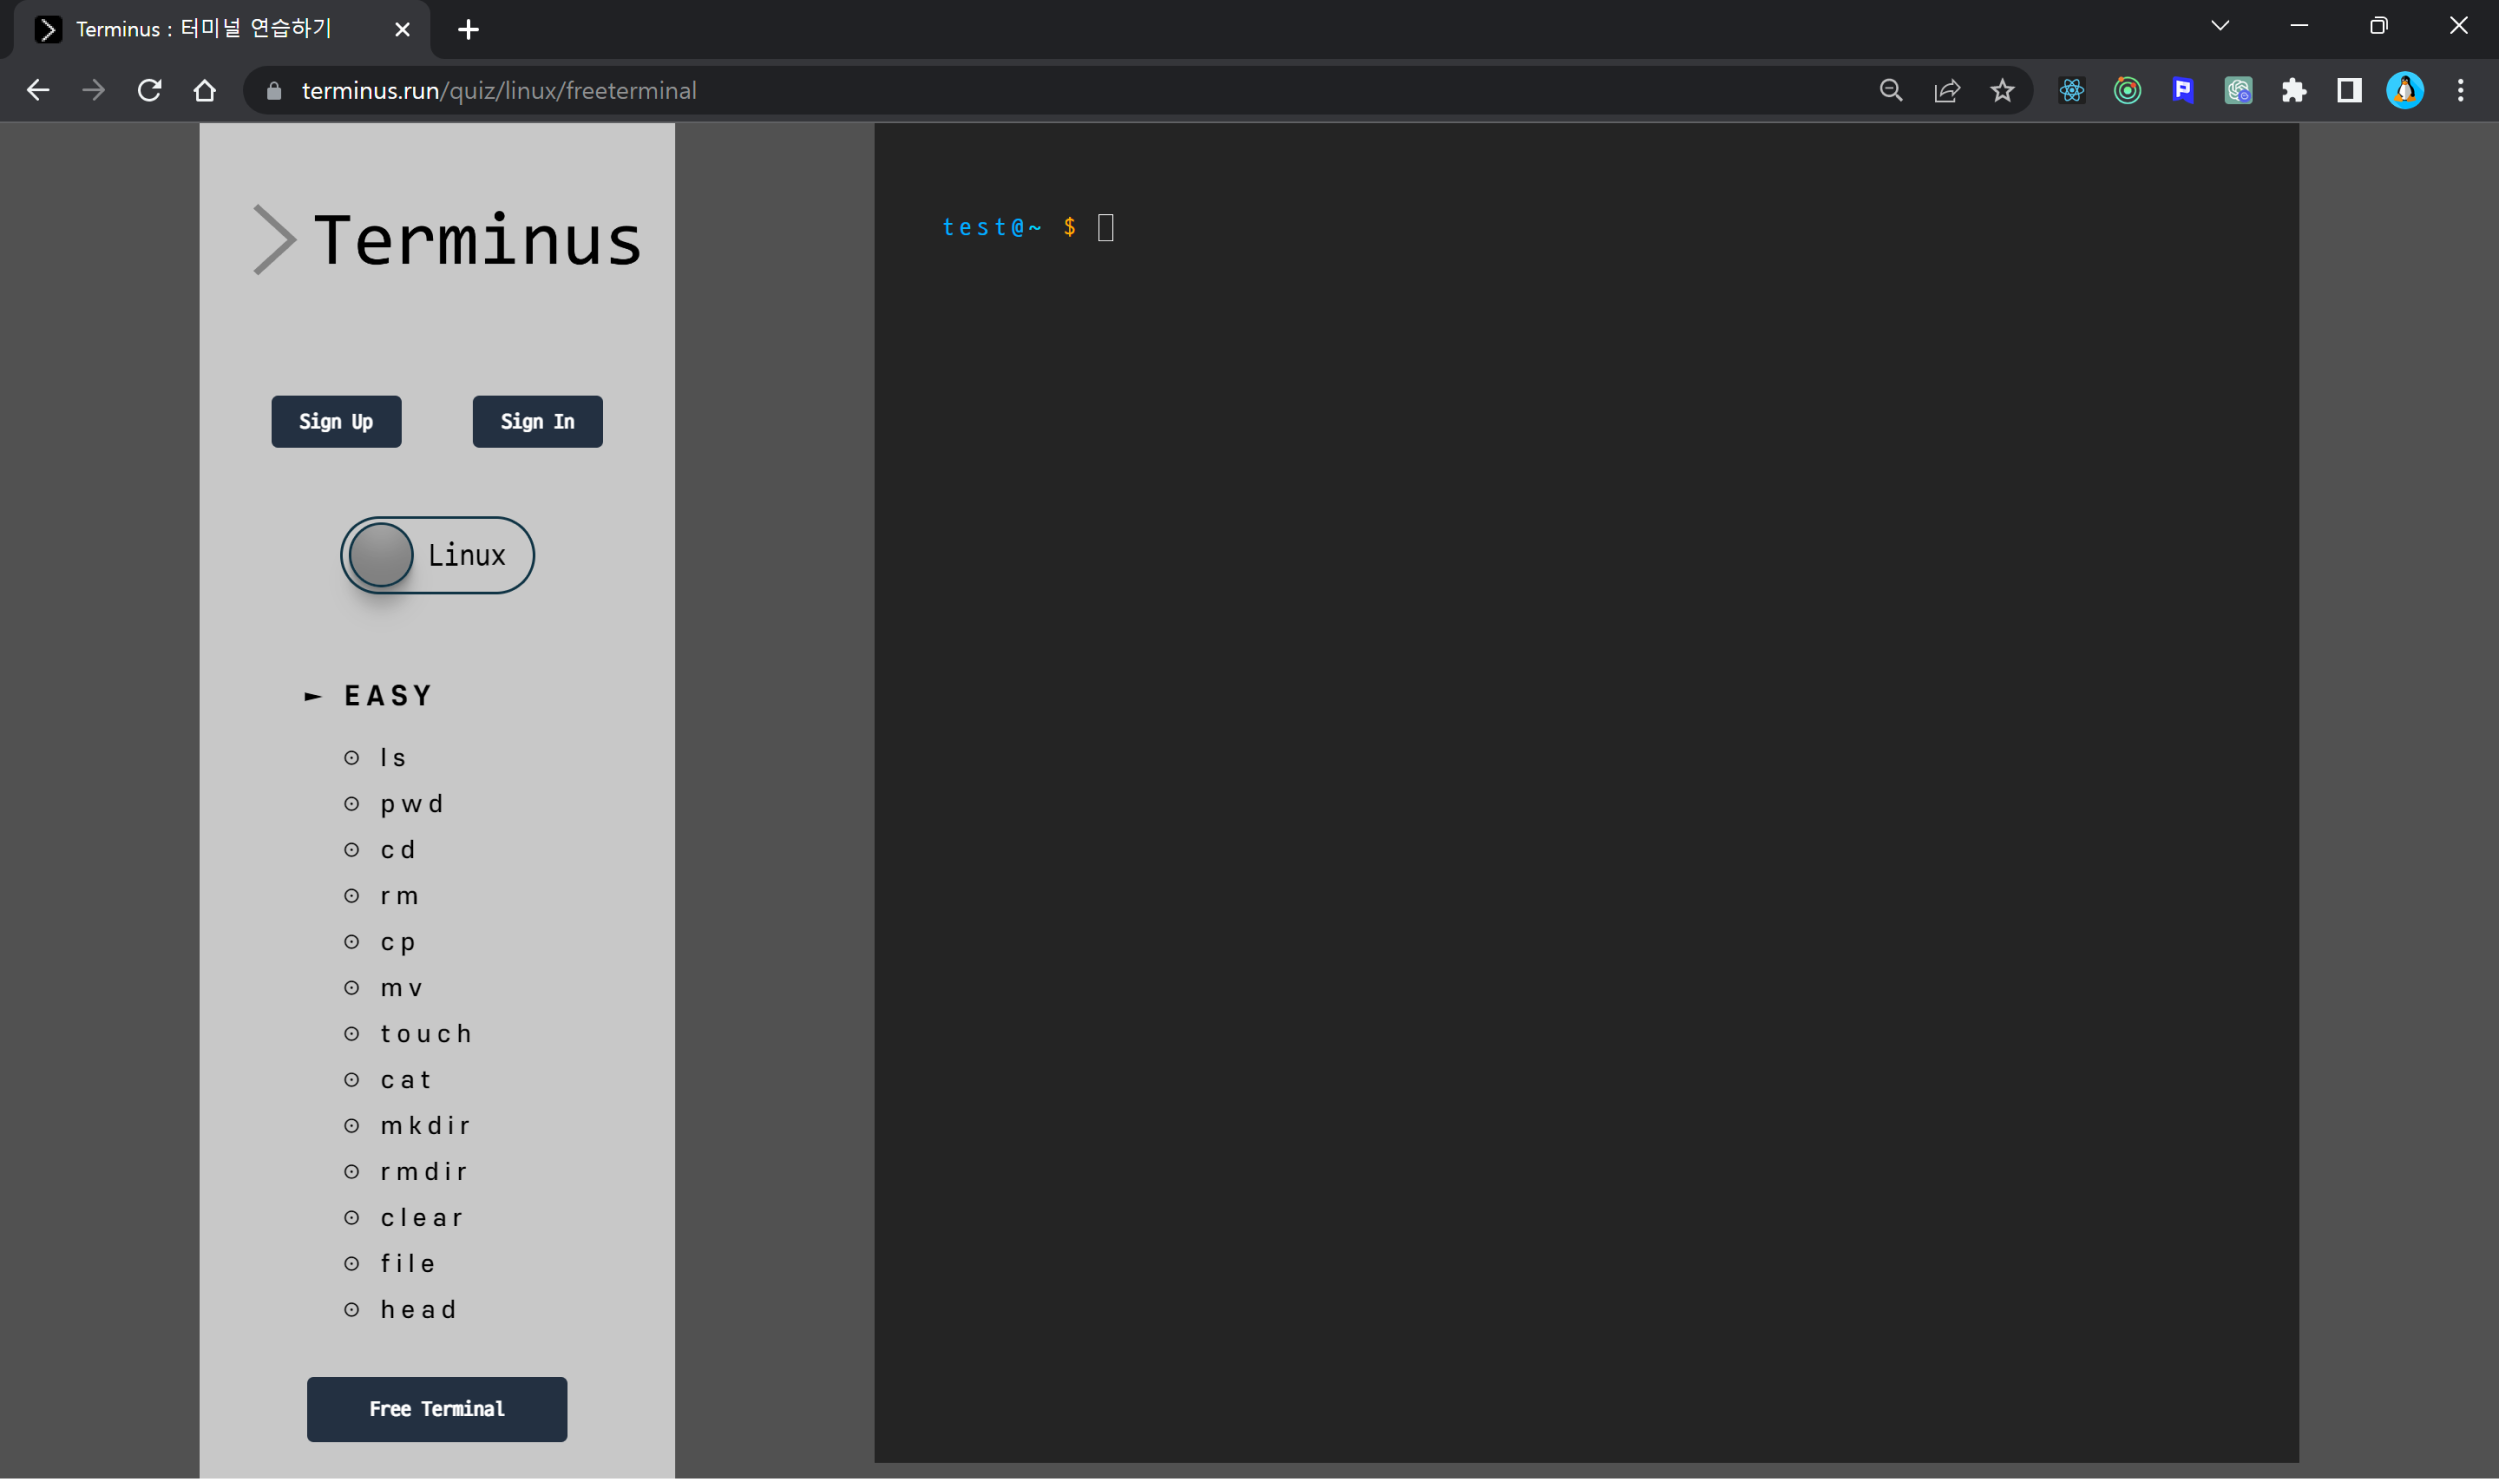Screen dimensions: 2500x1479
Task: Switch to the Terminus browser tab
Action: click(204, 29)
